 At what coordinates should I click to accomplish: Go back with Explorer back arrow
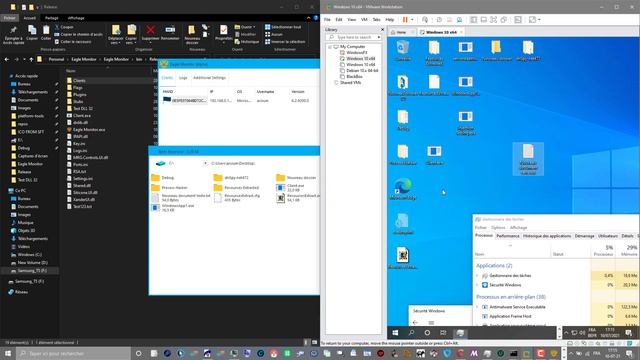(7, 59)
